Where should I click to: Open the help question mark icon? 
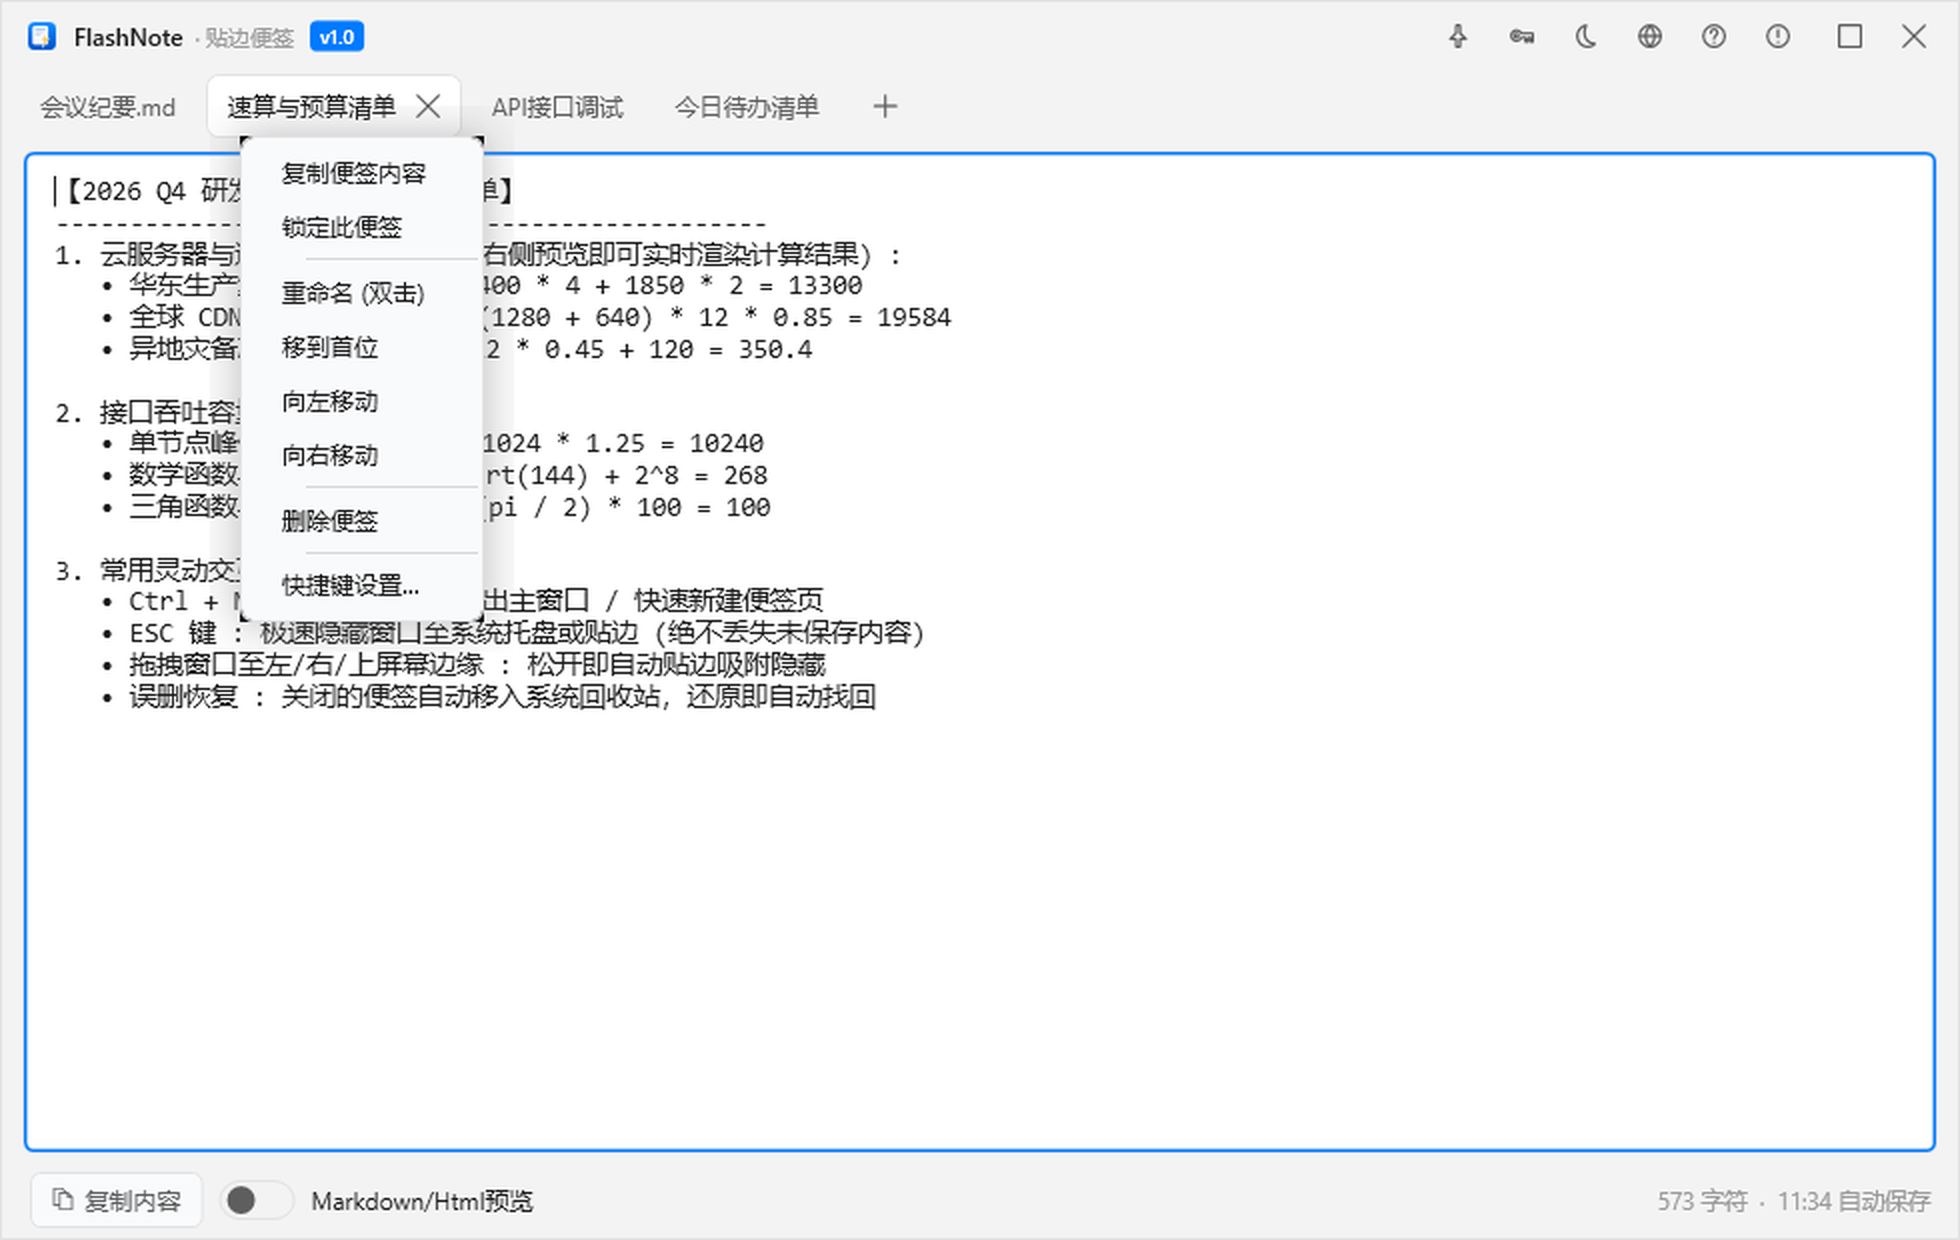(1714, 37)
